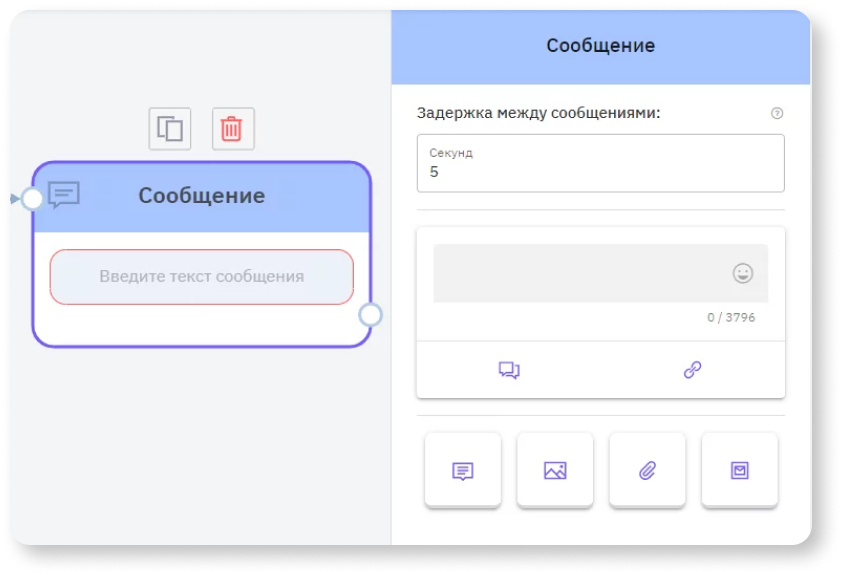Add an image block to the message
The height and width of the screenshot is (575, 842).
pos(555,470)
